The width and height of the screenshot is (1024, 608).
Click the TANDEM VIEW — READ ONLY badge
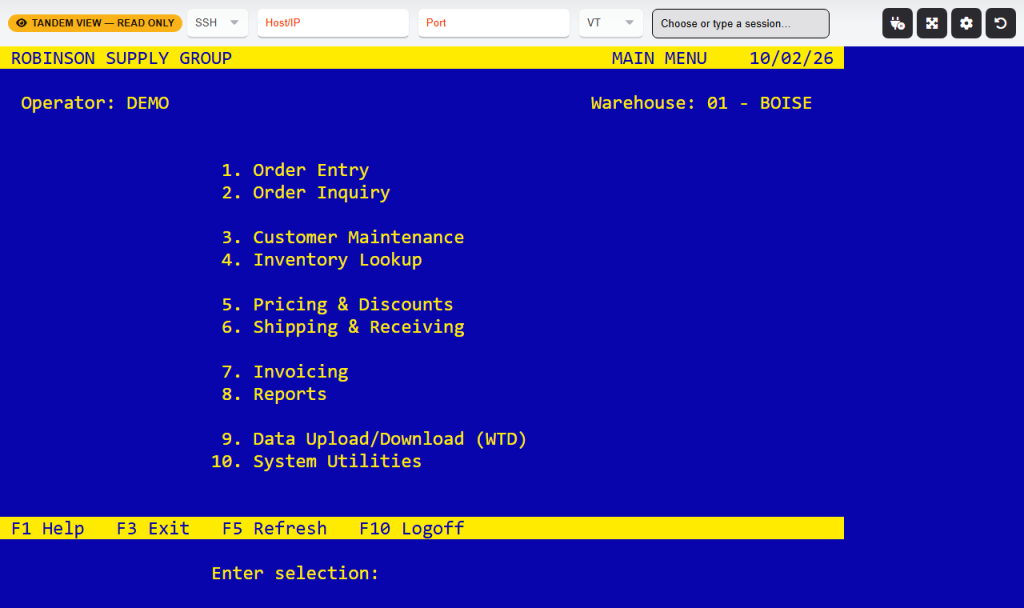[x=95, y=23]
